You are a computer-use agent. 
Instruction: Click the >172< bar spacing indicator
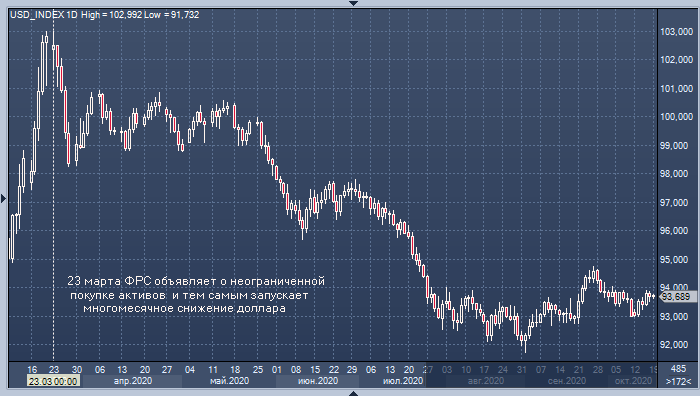point(678,382)
